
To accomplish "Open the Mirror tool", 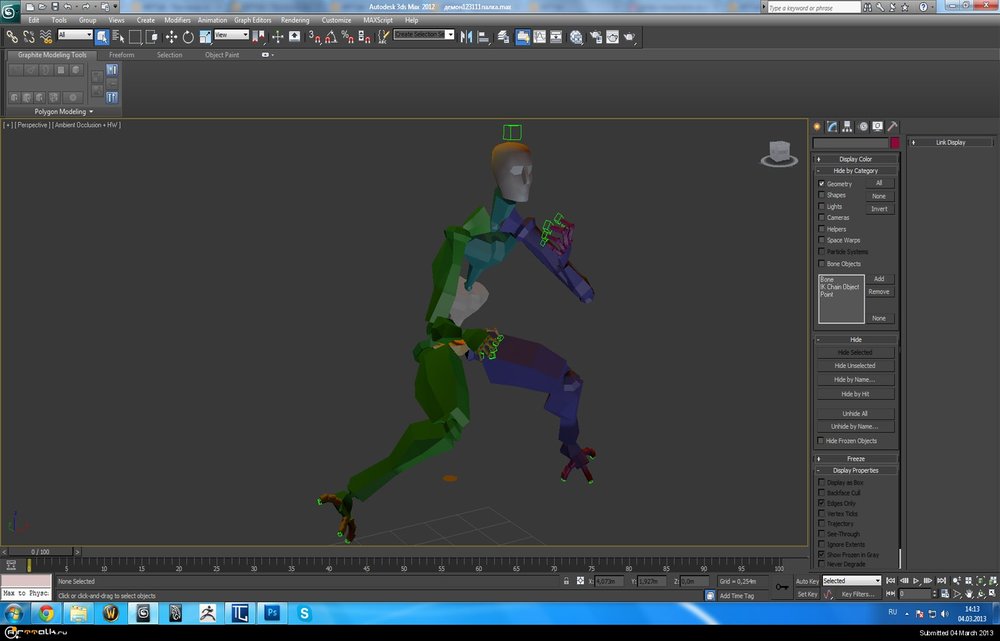I will coord(466,36).
